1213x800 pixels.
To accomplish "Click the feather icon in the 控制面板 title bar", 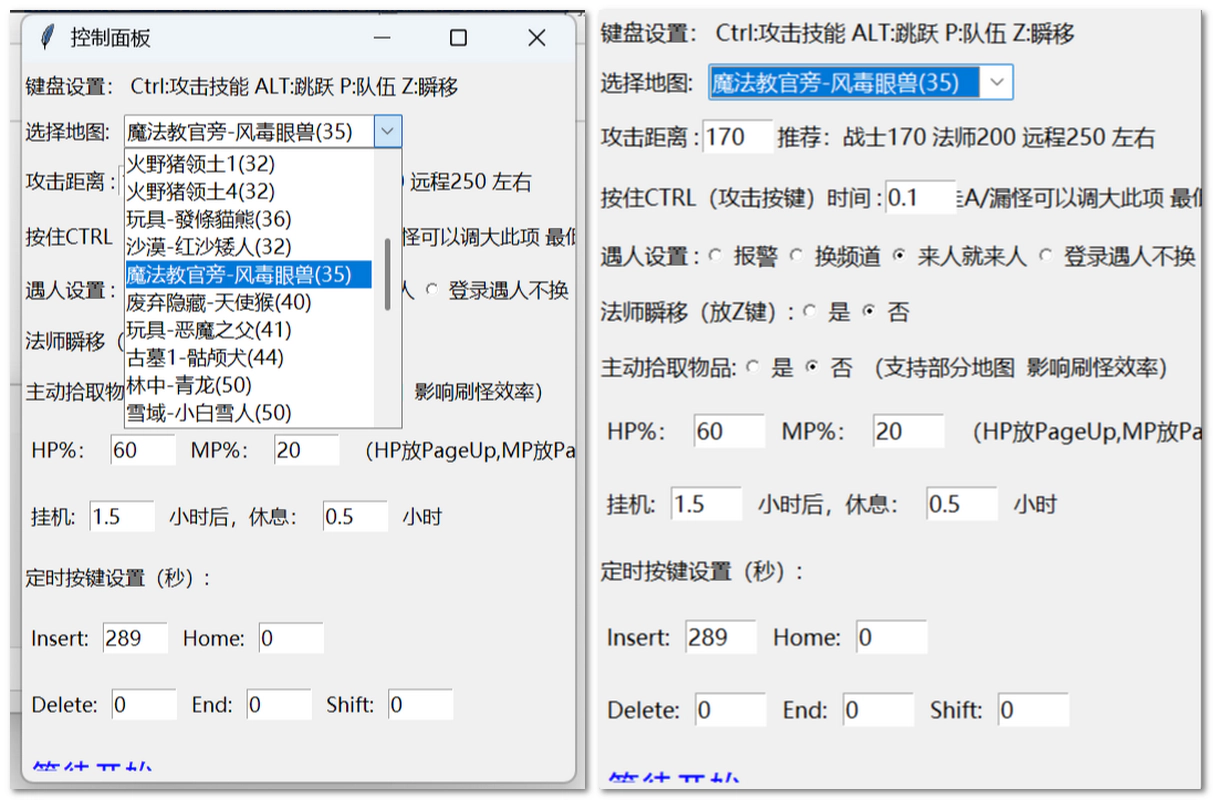I will coord(46,38).
